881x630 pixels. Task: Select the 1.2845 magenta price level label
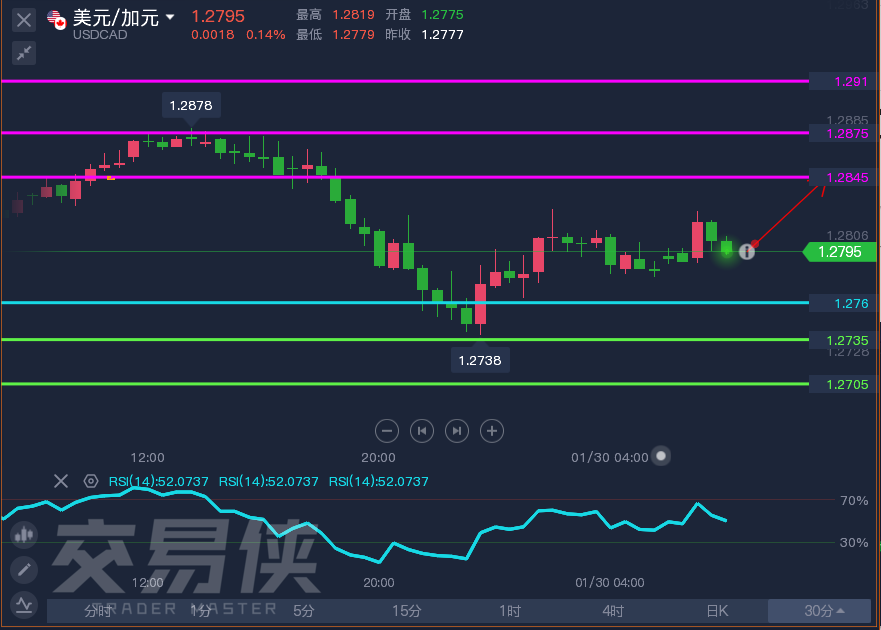(x=842, y=178)
